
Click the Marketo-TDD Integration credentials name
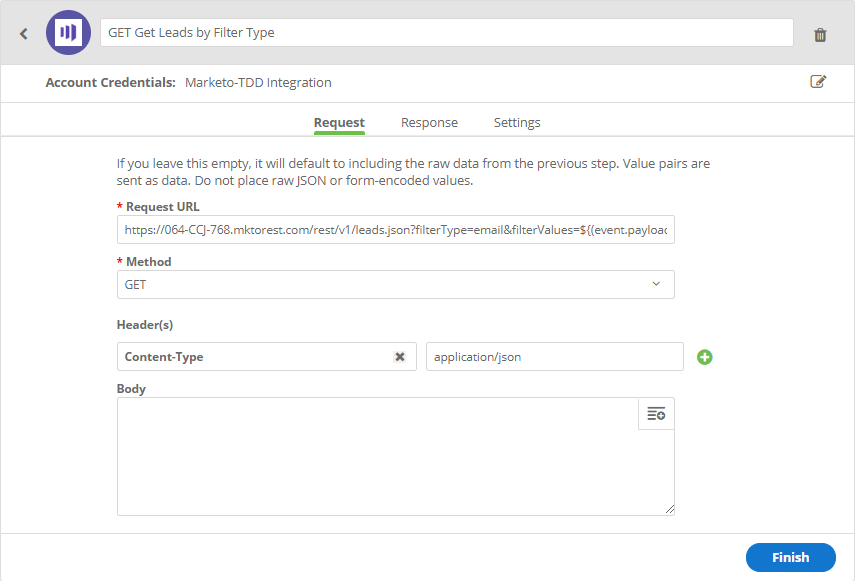[258, 83]
